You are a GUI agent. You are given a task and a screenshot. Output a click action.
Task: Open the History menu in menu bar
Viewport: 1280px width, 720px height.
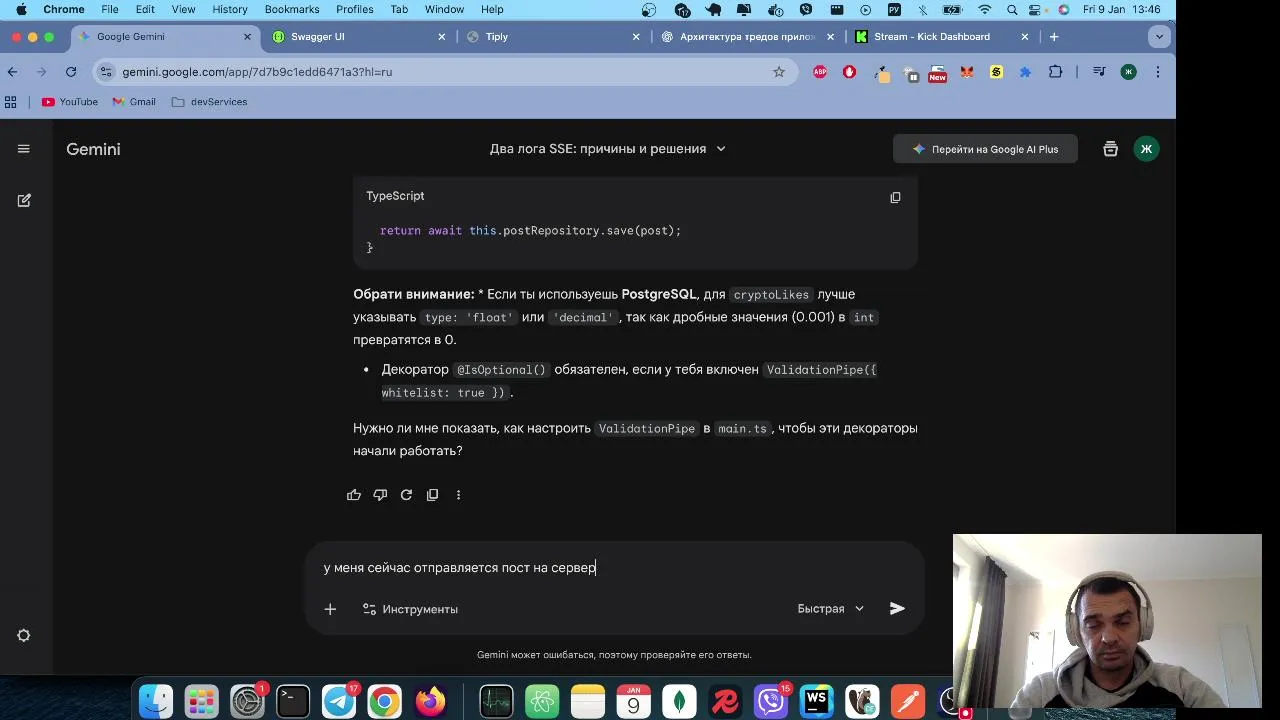(x=230, y=9)
